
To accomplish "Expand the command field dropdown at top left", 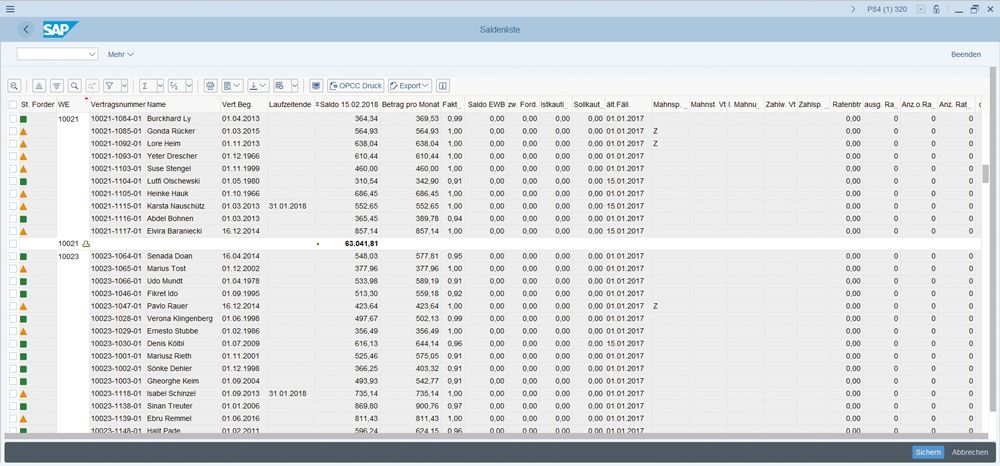I will 92,54.
